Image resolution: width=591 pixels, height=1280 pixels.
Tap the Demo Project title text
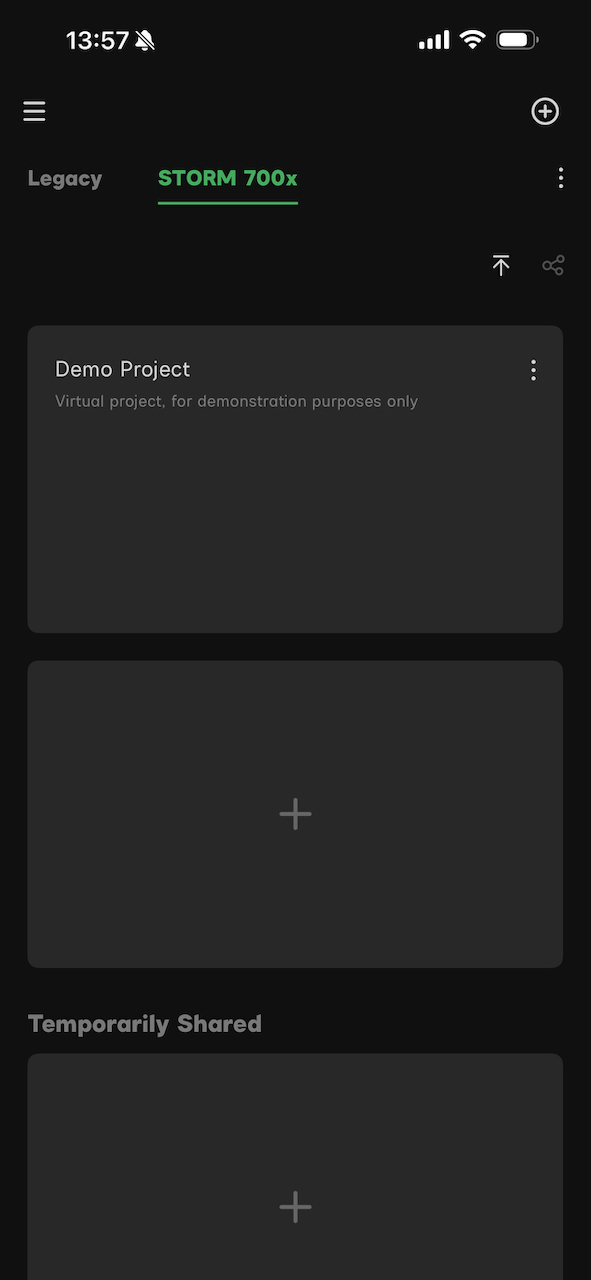pyautogui.click(x=122, y=369)
